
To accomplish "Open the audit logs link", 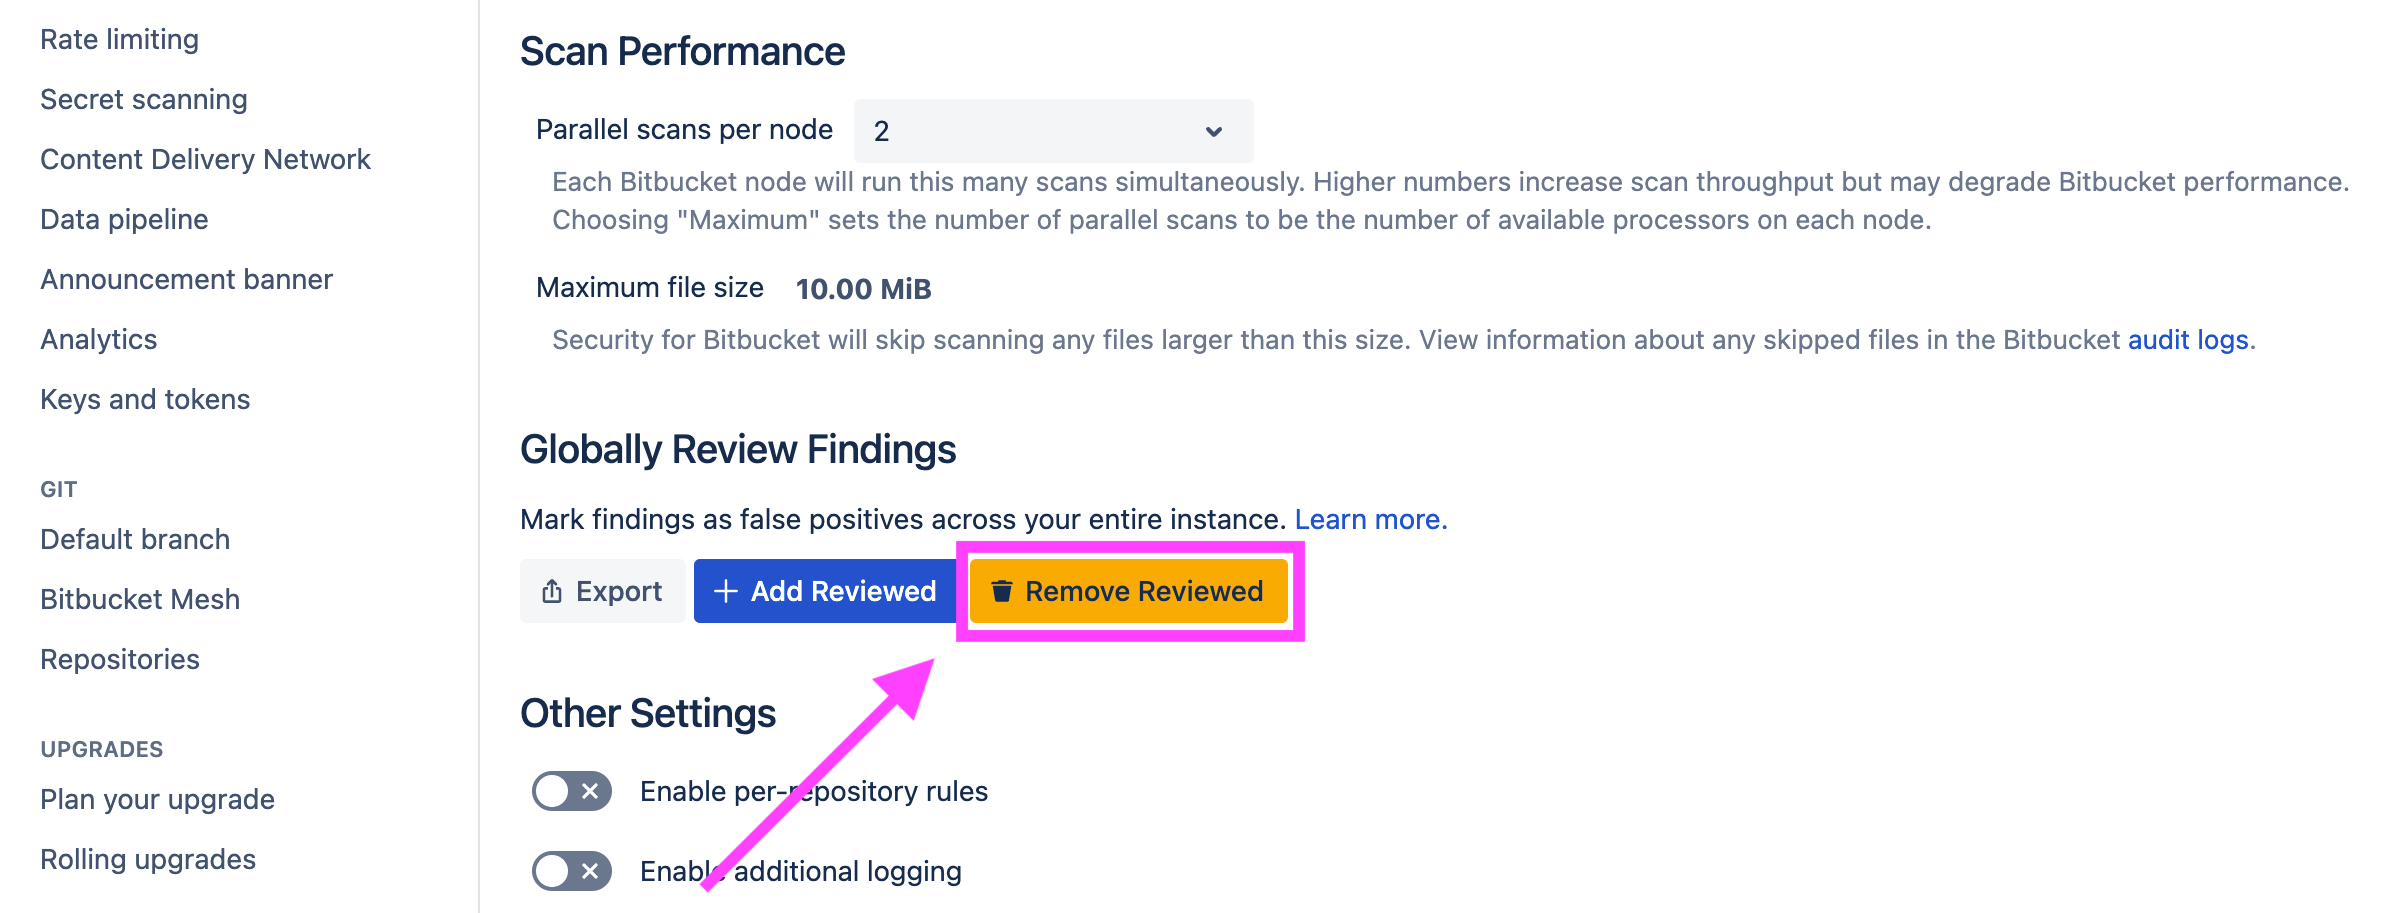I will tap(2188, 340).
